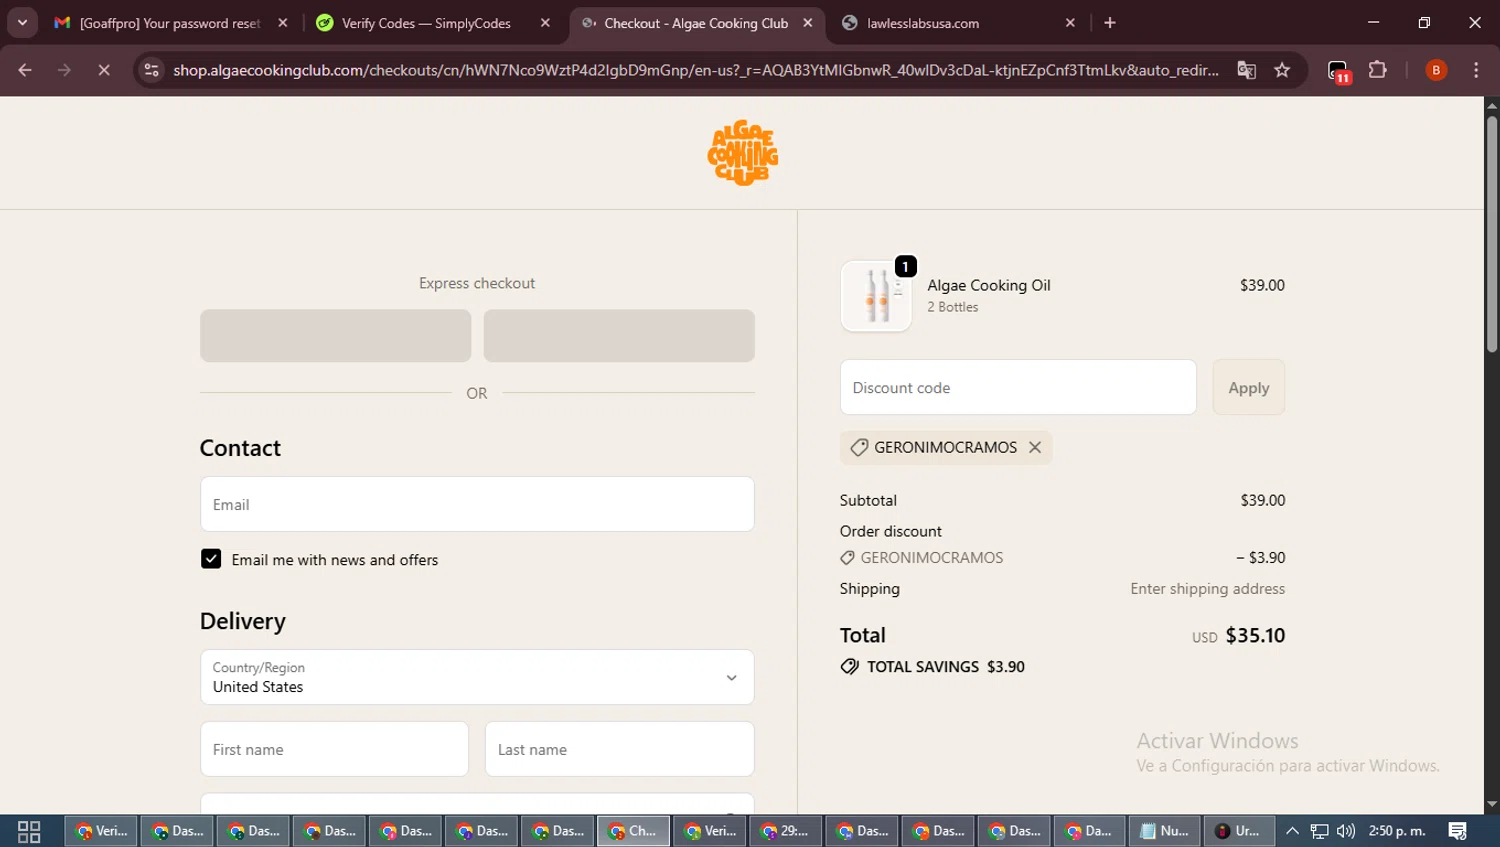Show hidden system tray icons

click(x=1292, y=831)
